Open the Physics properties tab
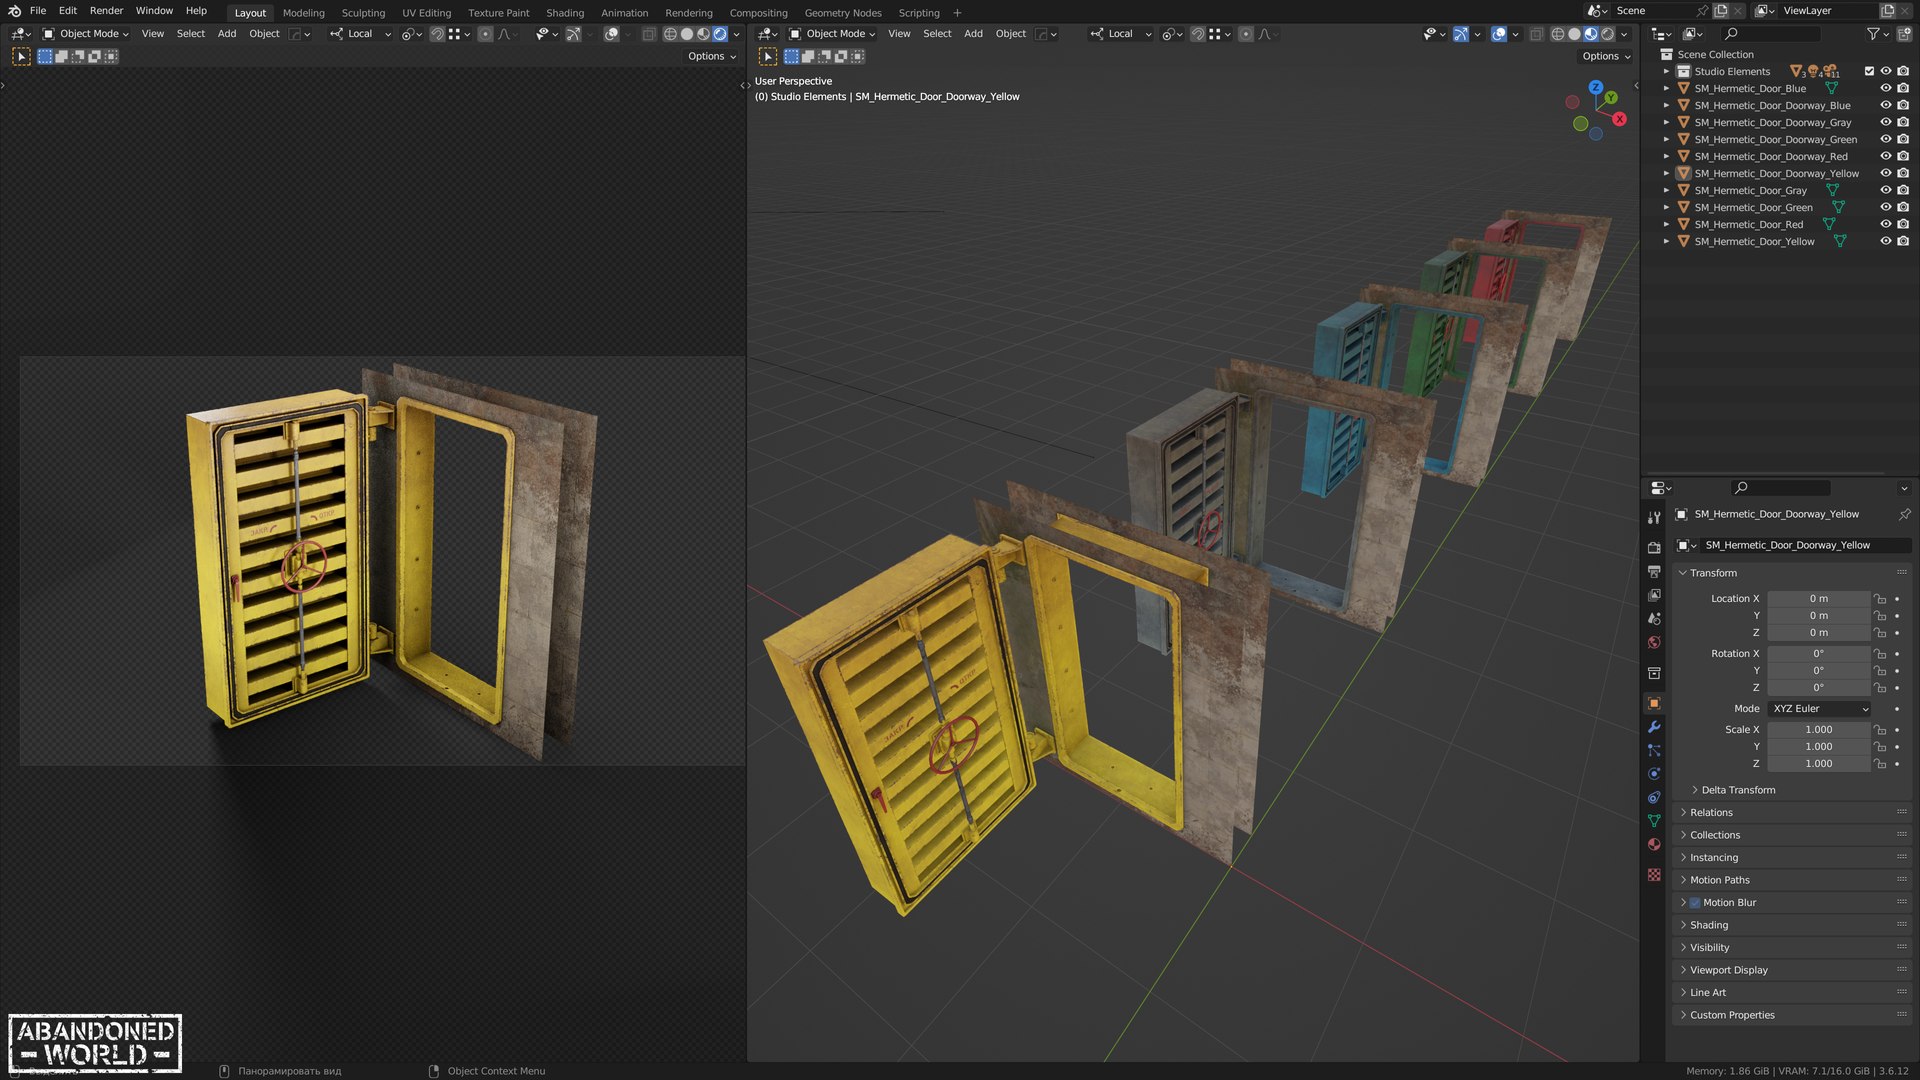1920x1080 pixels. [x=1654, y=774]
